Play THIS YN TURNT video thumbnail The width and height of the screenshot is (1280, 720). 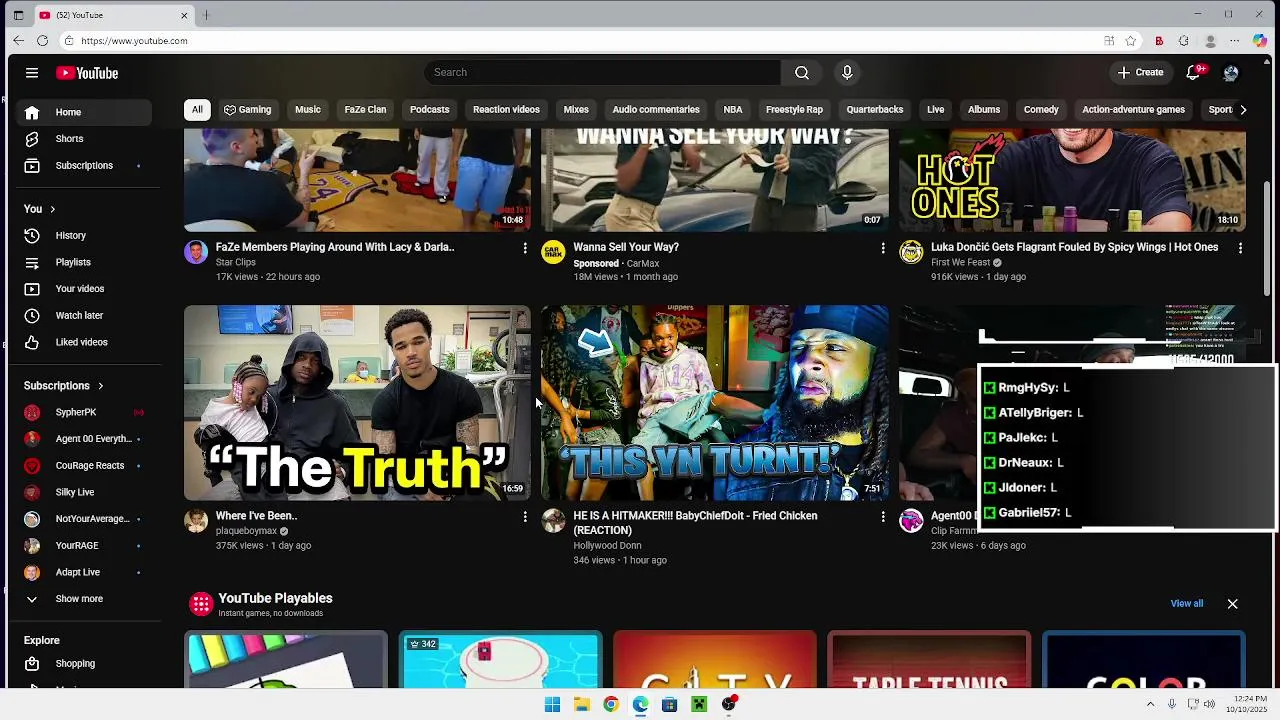tap(714, 403)
